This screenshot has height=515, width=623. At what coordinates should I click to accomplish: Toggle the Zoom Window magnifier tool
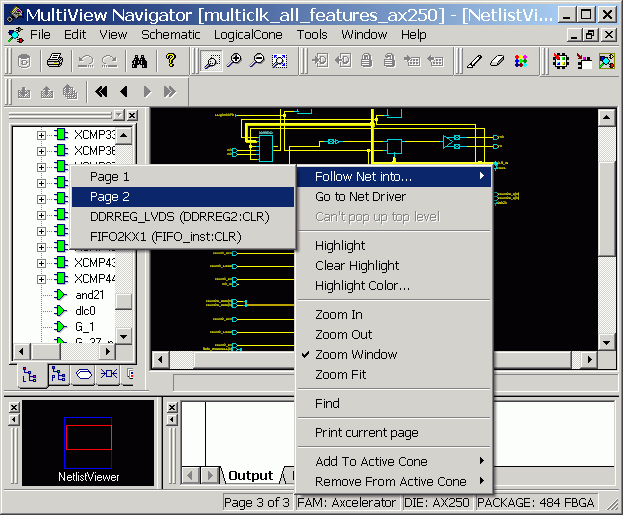coord(211,61)
